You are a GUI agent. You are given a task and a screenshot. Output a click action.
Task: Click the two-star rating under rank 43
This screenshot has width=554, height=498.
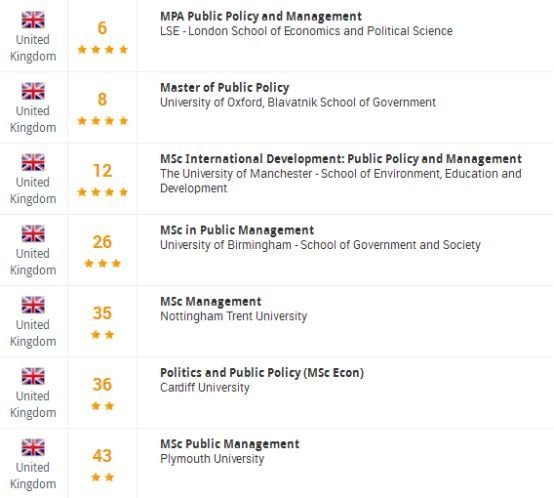(x=102, y=477)
